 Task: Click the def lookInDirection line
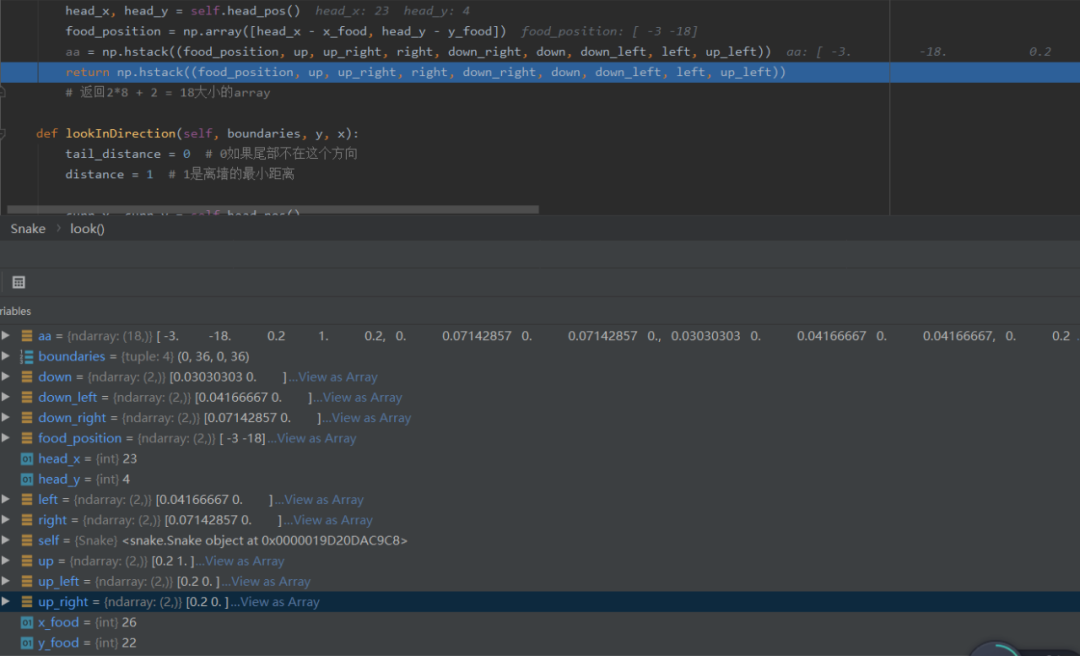pos(198,134)
